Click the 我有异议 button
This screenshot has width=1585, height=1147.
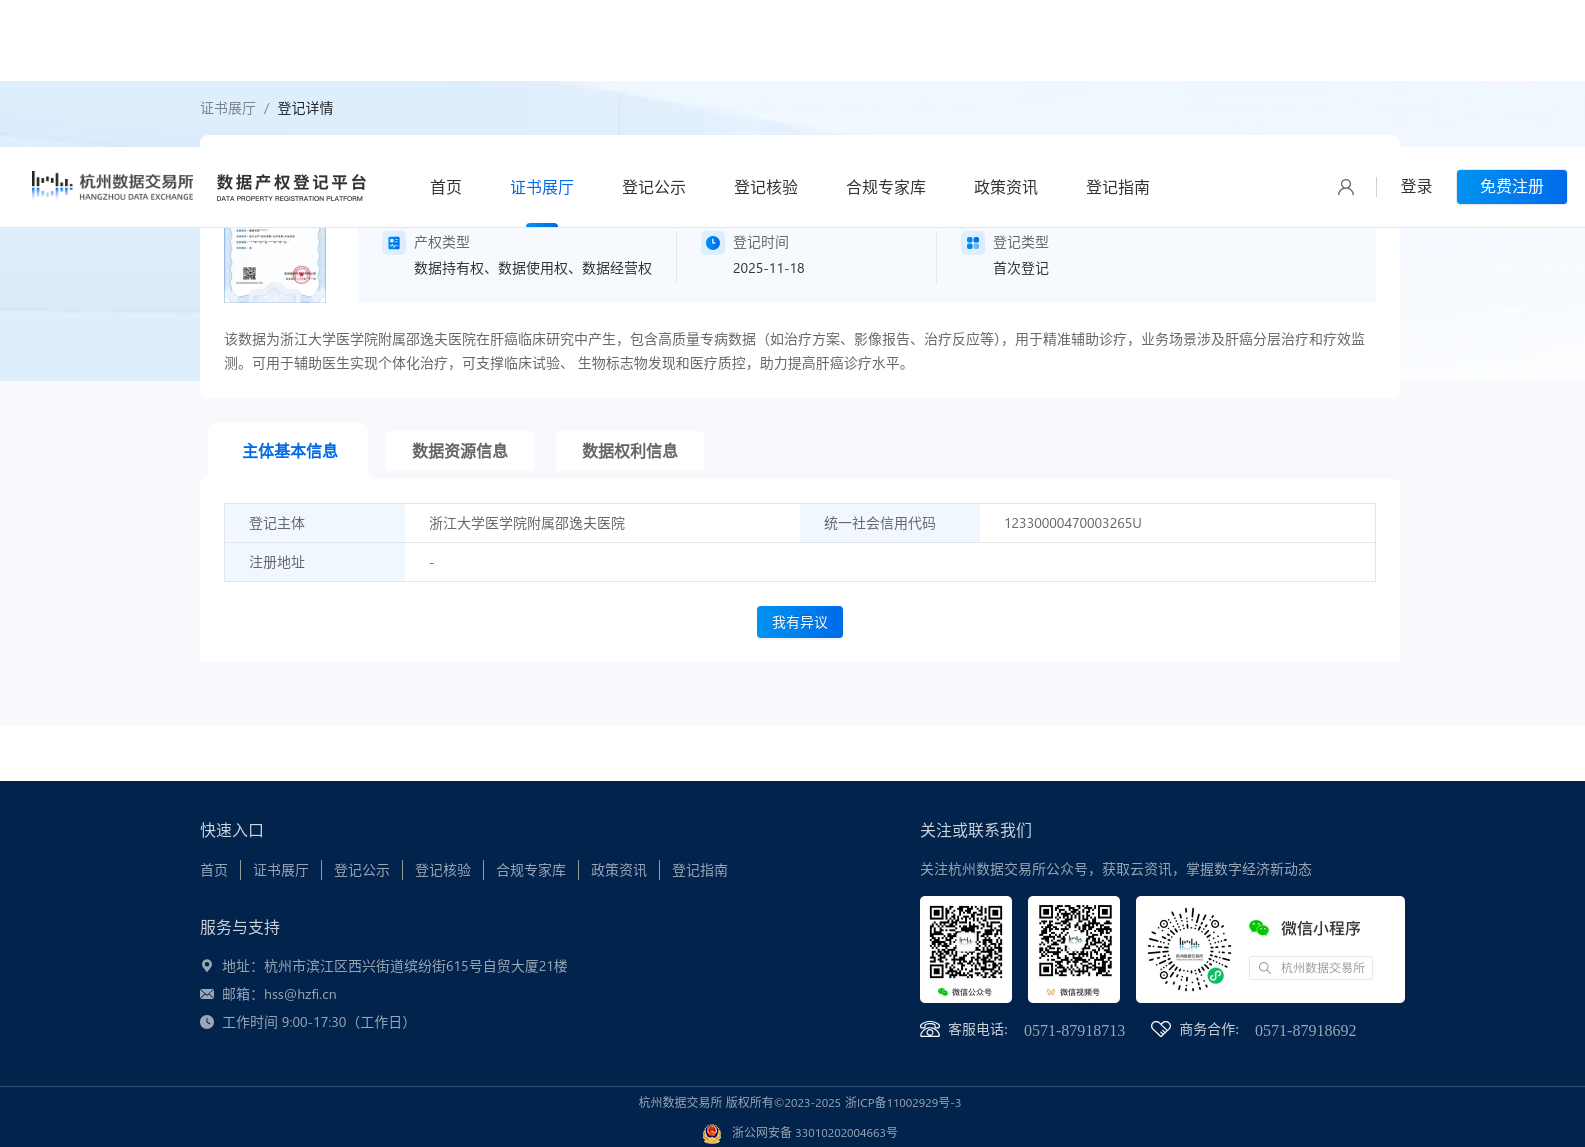(800, 622)
